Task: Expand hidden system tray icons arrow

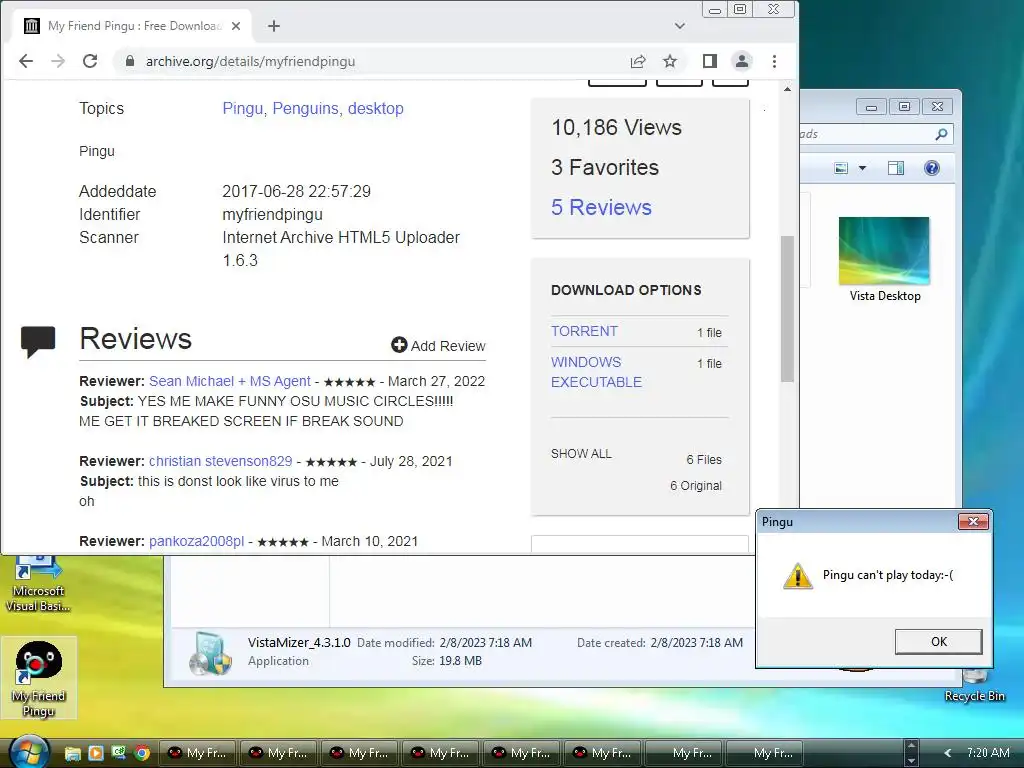Action: pyautogui.click(x=948, y=753)
